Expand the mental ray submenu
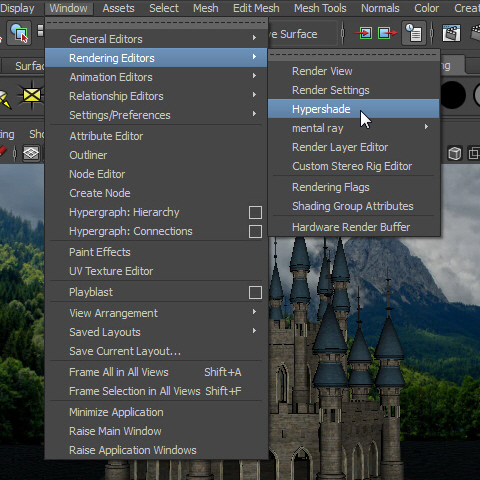The width and height of the screenshot is (480, 480). pyautogui.click(x=353, y=128)
